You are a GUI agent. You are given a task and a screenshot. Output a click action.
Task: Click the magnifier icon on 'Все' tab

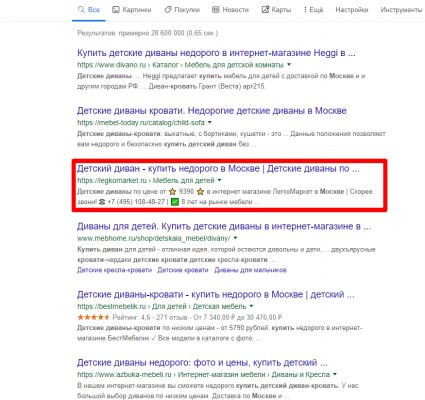coord(81,10)
